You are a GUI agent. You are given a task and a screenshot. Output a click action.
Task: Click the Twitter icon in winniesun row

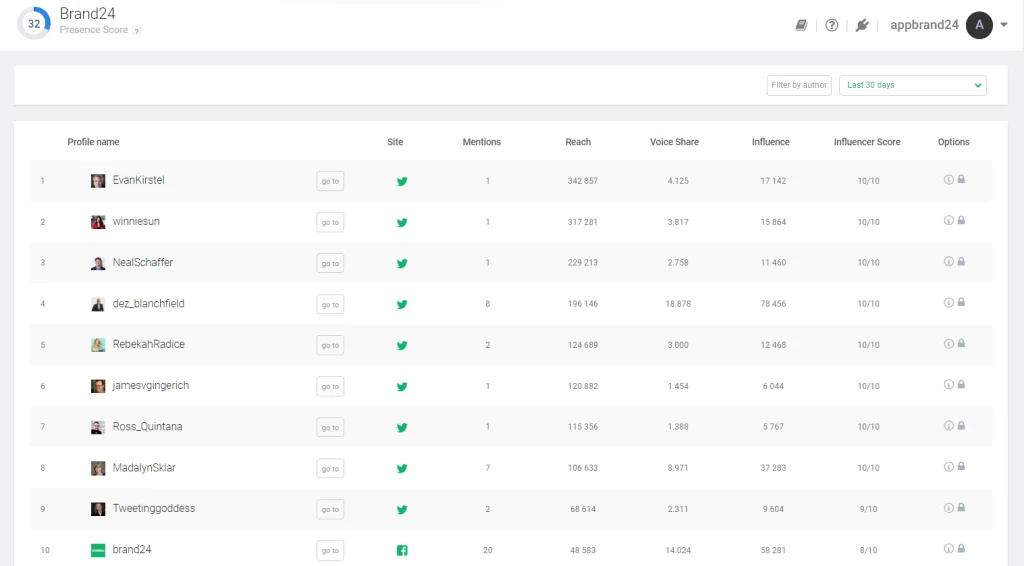[402, 223]
